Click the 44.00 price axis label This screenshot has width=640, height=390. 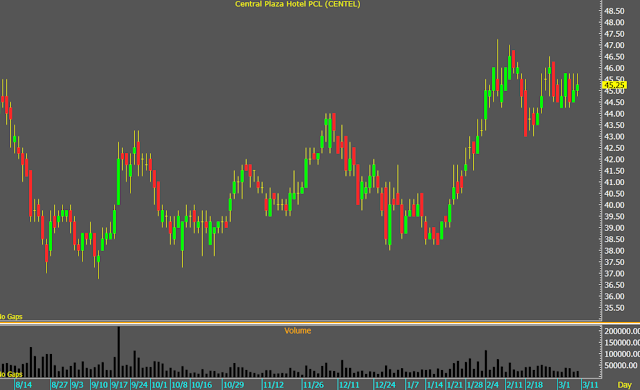[614, 113]
